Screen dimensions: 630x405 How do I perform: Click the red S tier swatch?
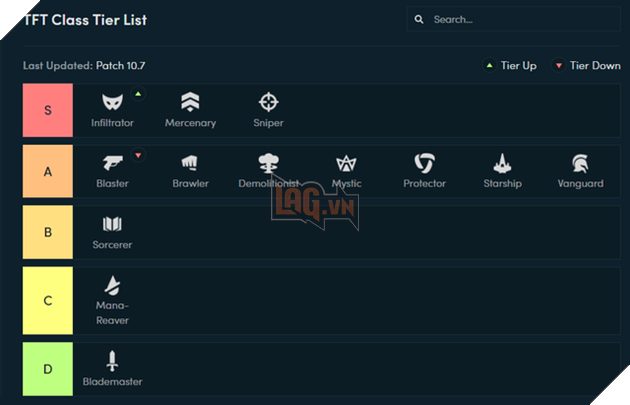pyautogui.click(x=48, y=110)
